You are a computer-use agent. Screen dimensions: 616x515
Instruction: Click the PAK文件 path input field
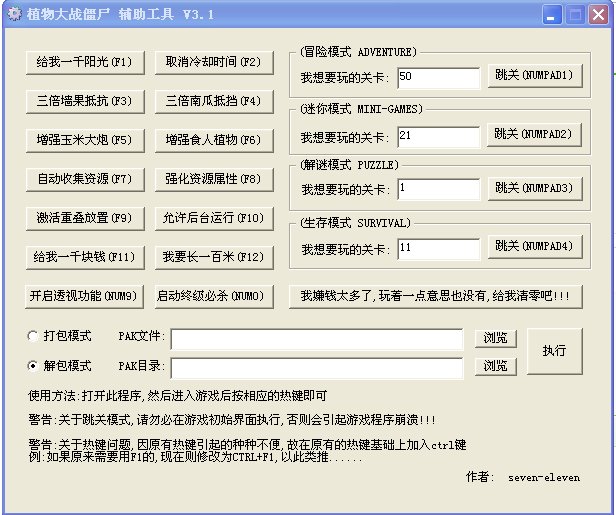pos(316,340)
